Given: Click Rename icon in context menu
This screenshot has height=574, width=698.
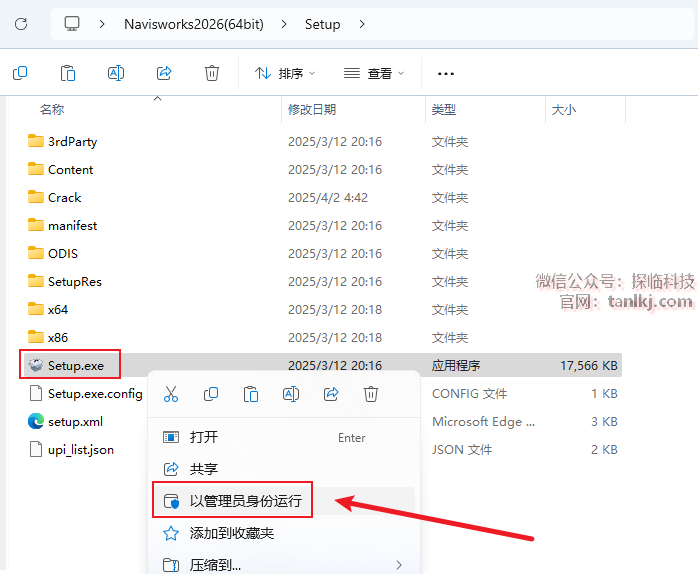Looking at the screenshot, I should 291,394.
